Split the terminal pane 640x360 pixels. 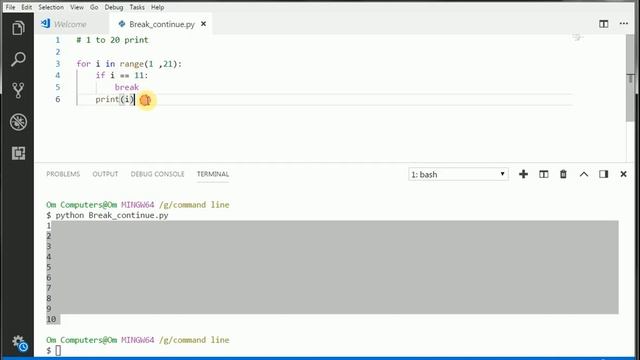pyautogui.click(x=544, y=174)
